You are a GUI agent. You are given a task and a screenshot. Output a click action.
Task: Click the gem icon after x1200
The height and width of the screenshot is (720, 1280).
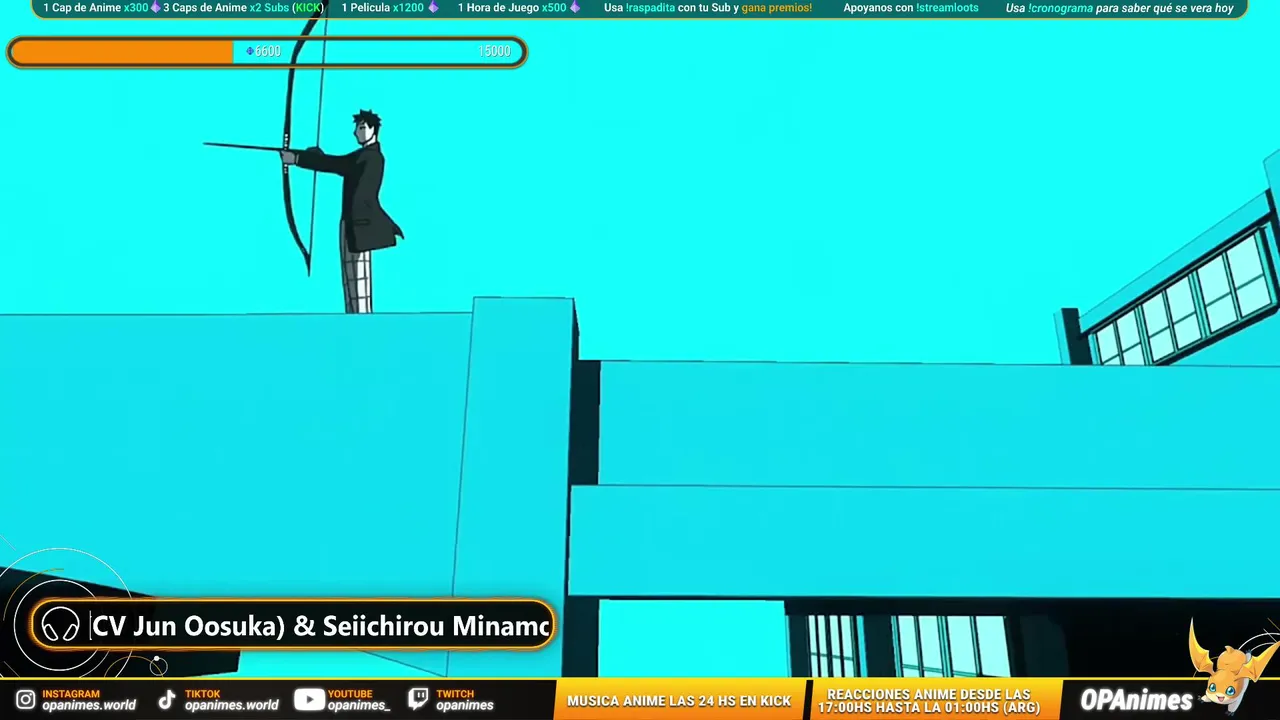coord(432,8)
